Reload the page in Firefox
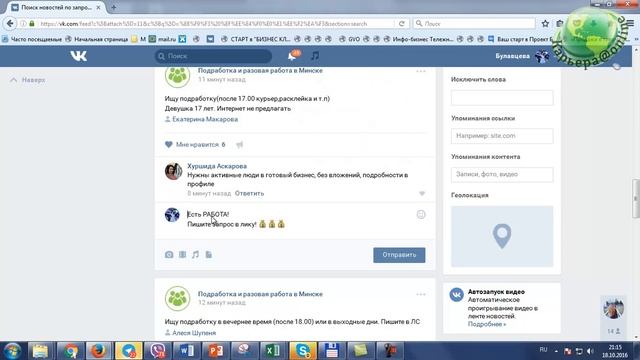 click(402, 24)
